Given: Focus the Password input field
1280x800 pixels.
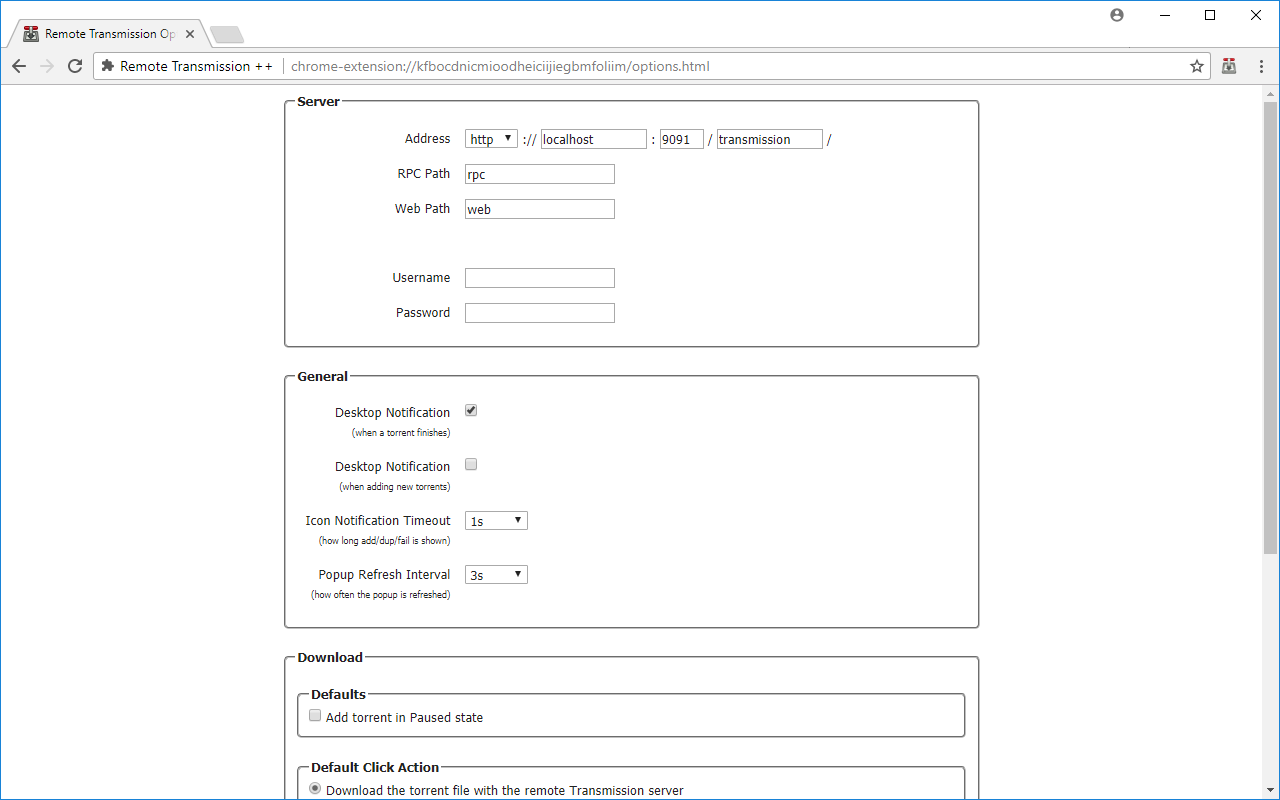Looking at the screenshot, I should [x=540, y=313].
